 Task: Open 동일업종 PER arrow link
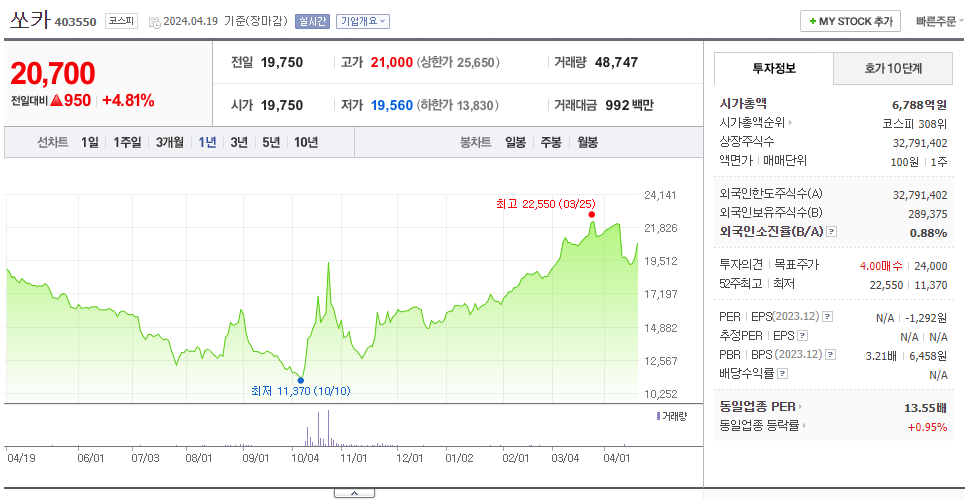pyautogui.click(x=801, y=407)
